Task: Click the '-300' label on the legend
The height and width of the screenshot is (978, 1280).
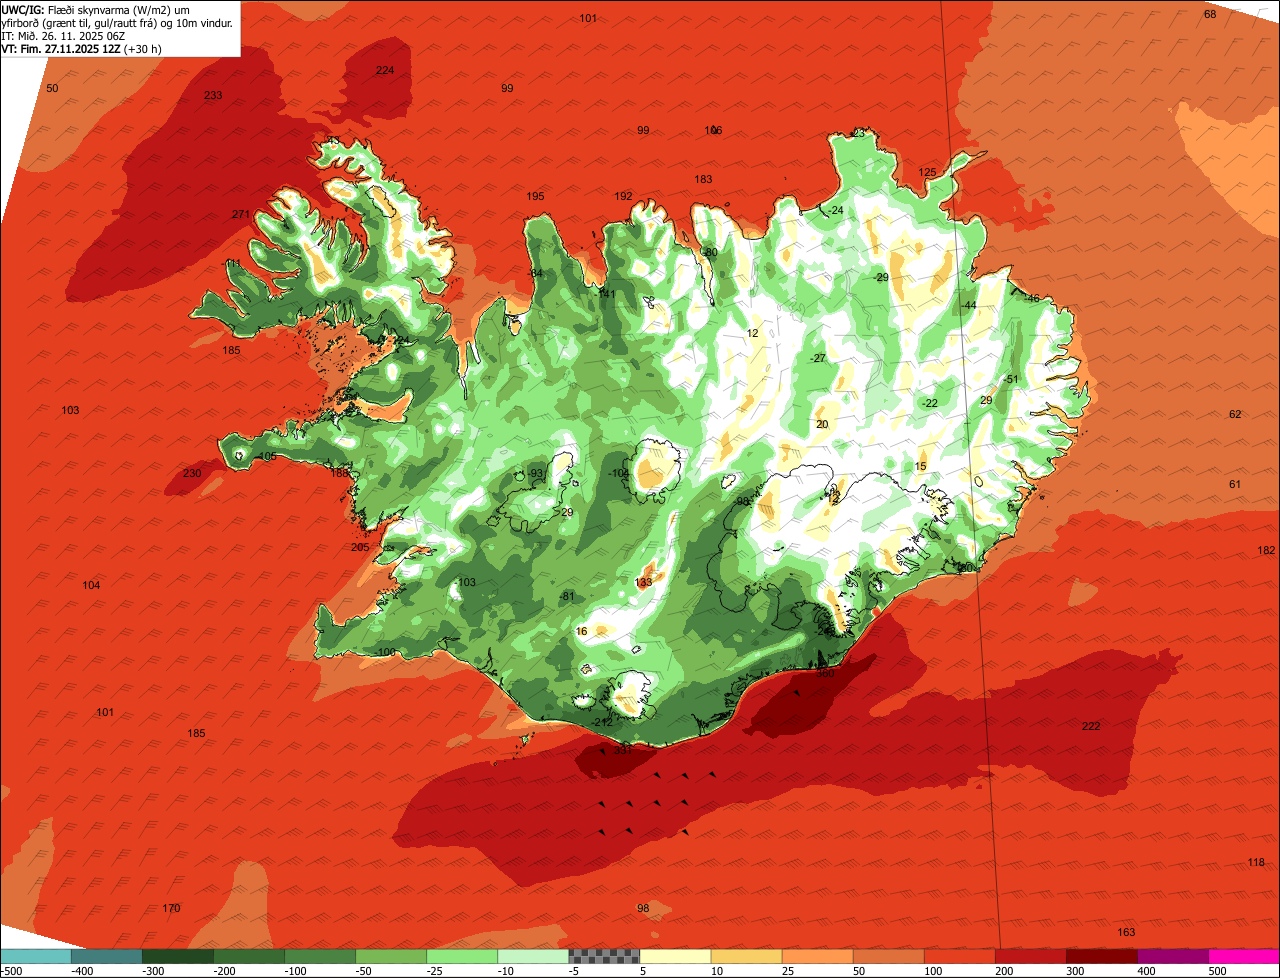Action: [153, 971]
